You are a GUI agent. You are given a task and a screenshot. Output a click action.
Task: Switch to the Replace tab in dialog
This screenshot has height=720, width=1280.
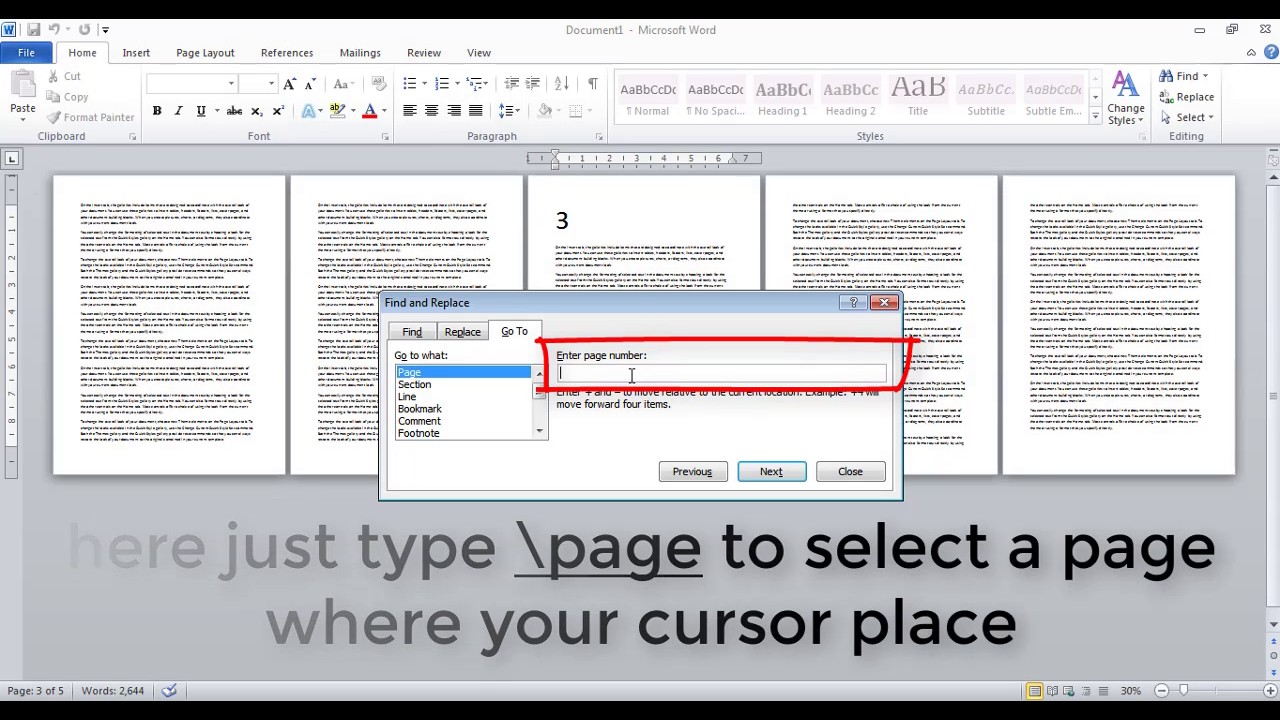(462, 332)
